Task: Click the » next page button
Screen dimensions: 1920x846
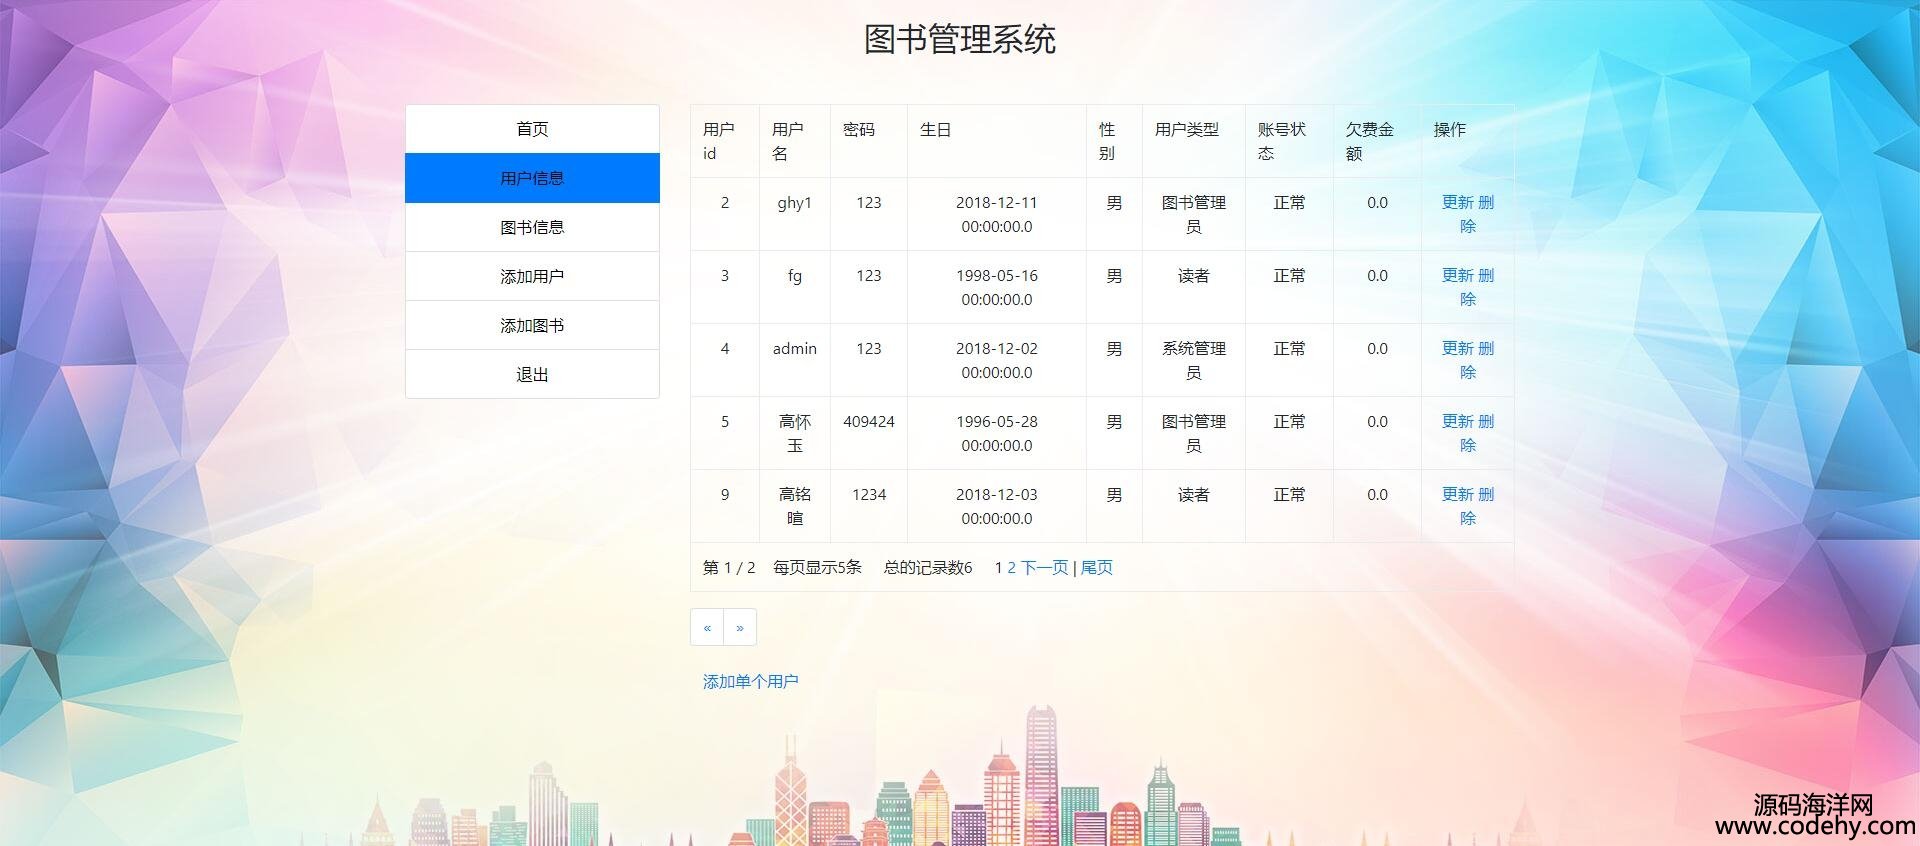Action: [740, 627]
